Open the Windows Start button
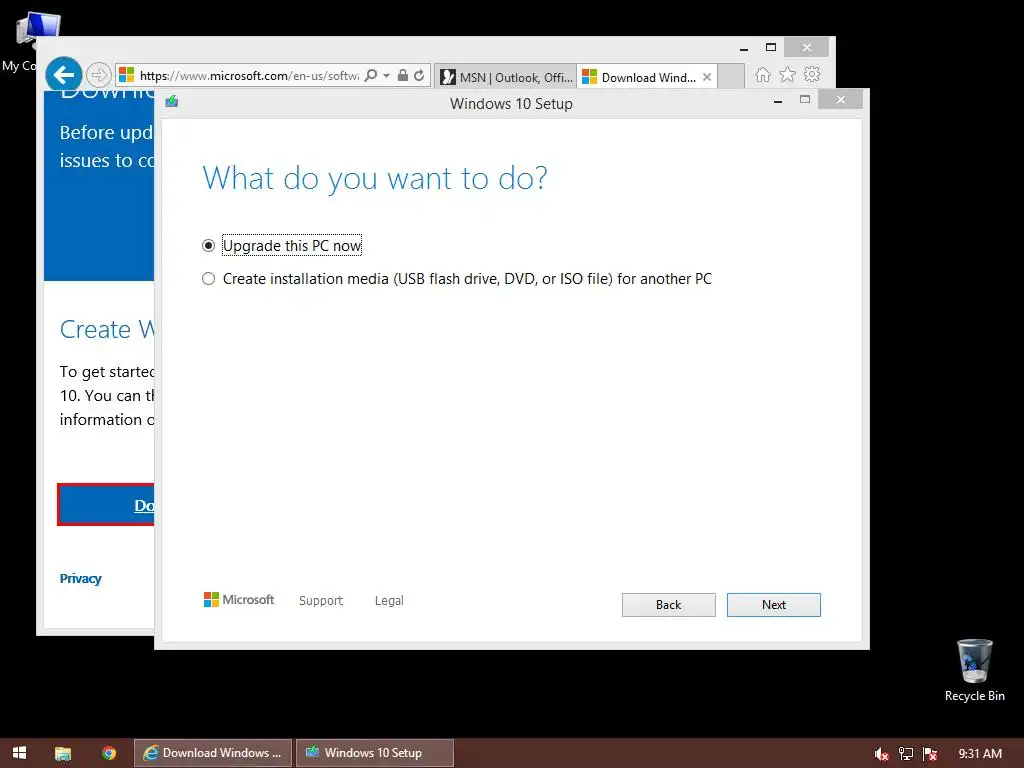Viewport: 1024px width, 768px height. coord(20,753)
